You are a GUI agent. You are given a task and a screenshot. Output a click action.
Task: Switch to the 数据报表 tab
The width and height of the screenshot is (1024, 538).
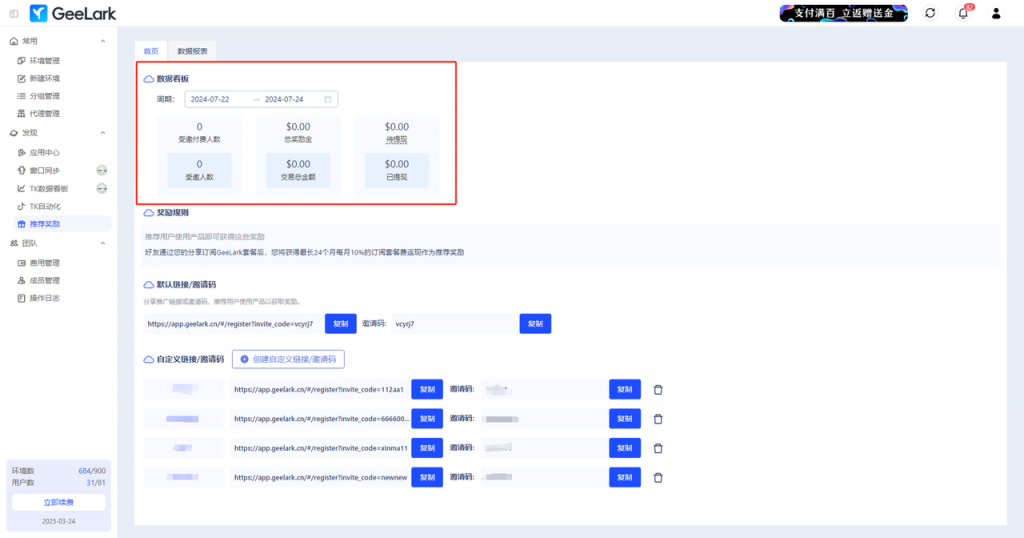click(x=190, y=50)
